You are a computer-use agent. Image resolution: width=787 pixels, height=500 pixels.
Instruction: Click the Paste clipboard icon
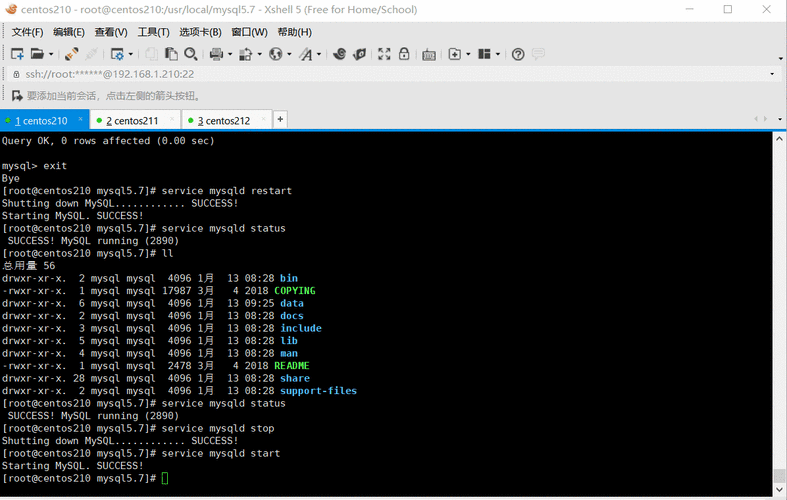171,54
